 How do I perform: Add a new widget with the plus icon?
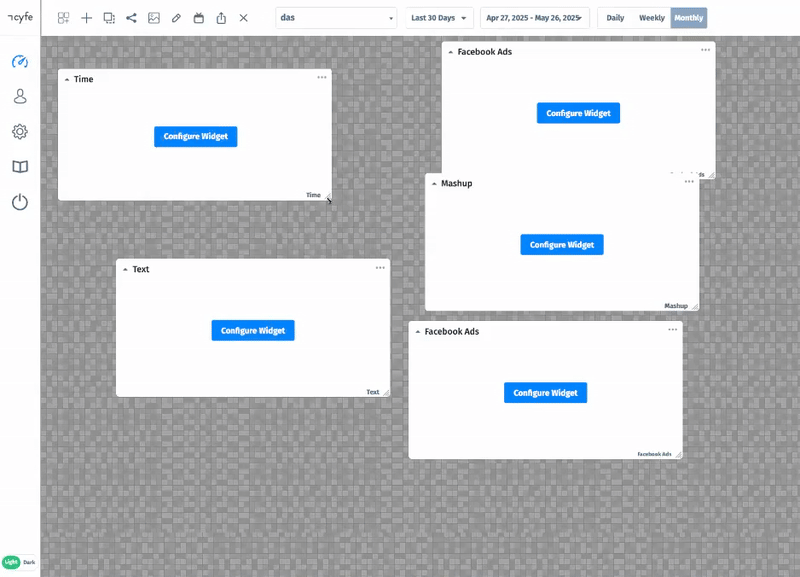tap(86, 18)
